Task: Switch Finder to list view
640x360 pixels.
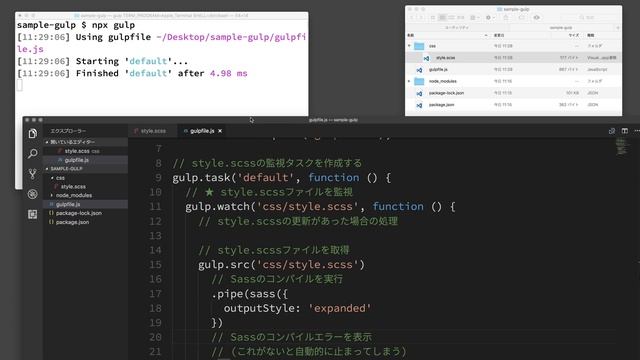Action: point(442,18)
